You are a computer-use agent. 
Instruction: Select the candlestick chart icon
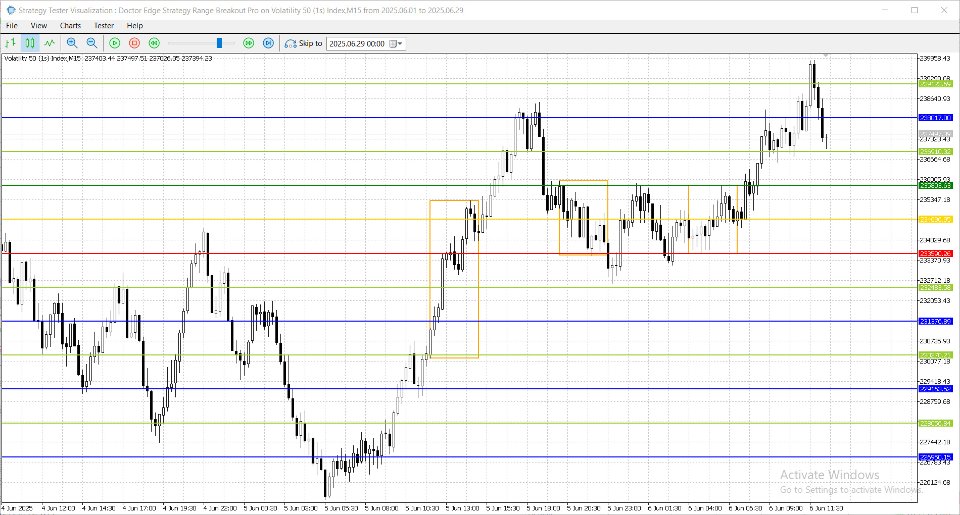29,43
